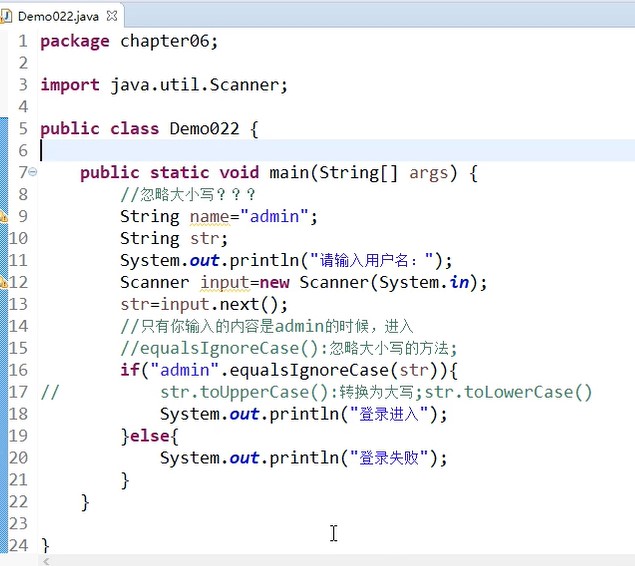
Task: Click 'str=input.next();' on line 13
Action: [x=204, y=304]
